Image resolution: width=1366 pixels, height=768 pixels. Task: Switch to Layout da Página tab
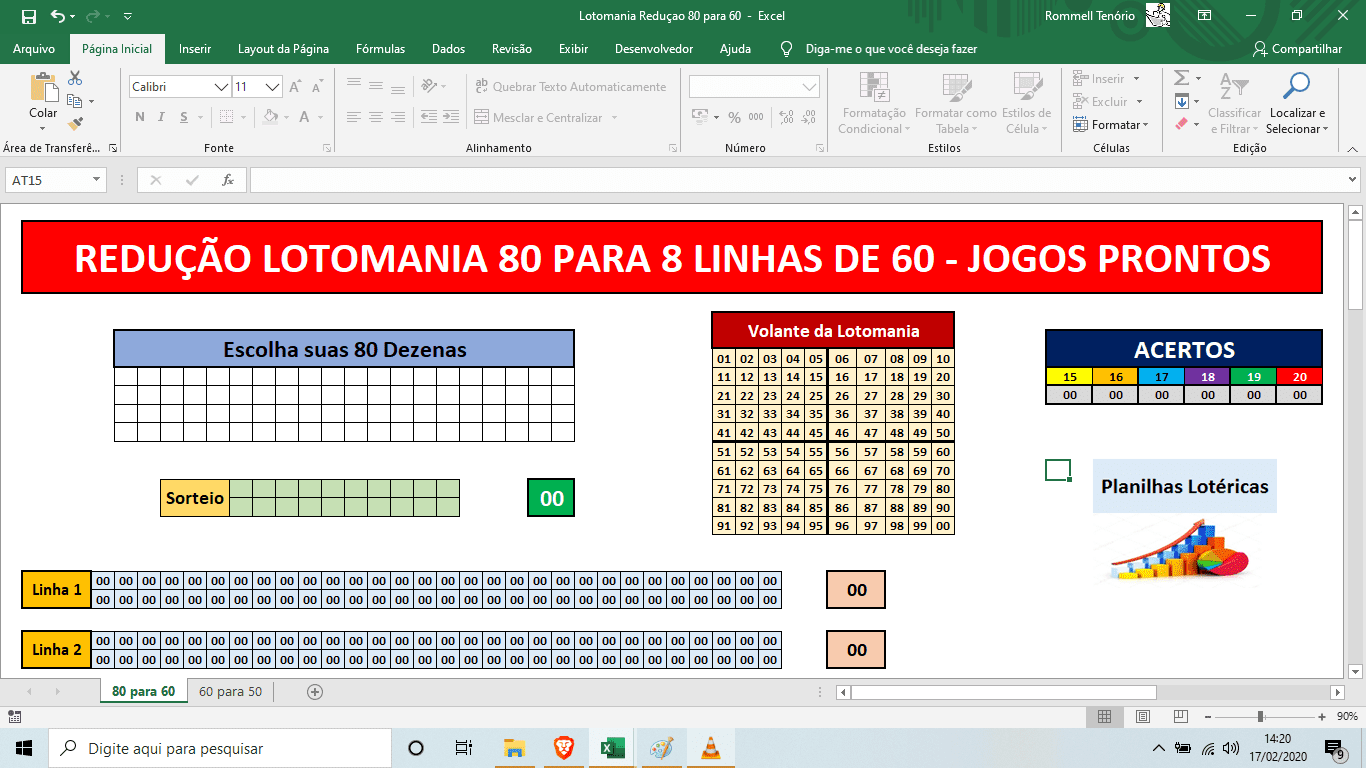tap(283, 48)
